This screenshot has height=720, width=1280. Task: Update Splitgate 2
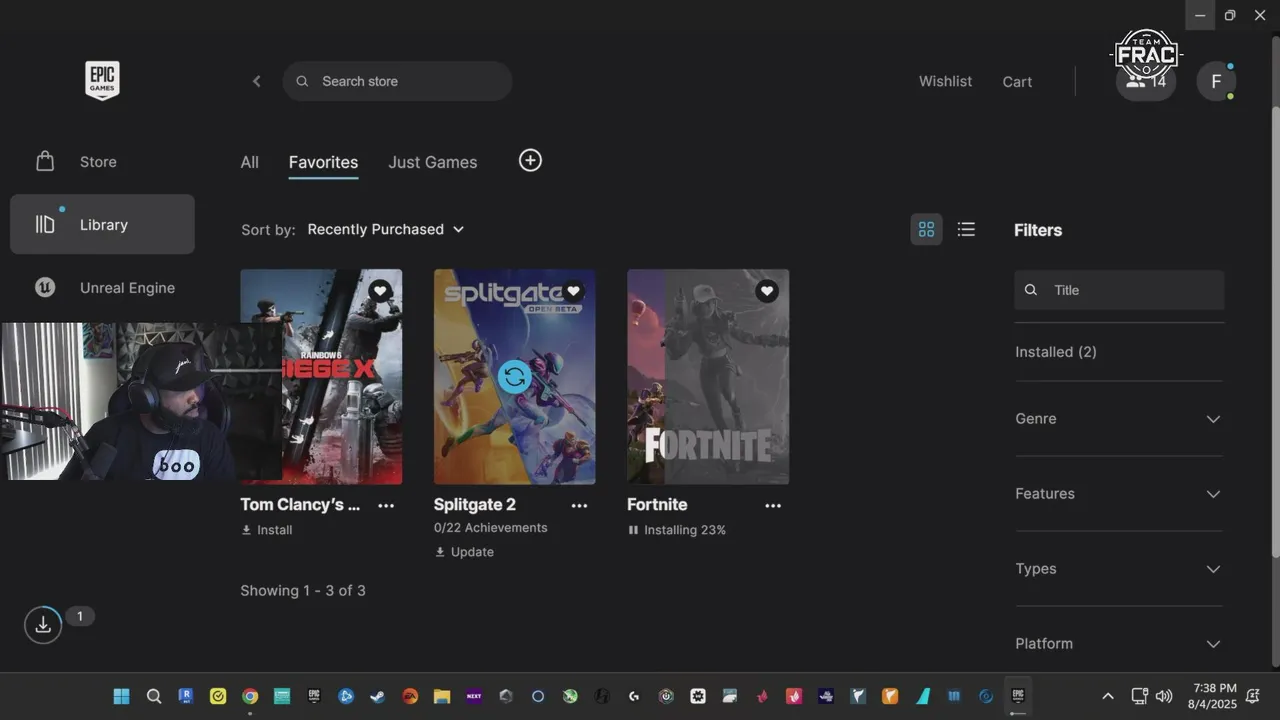(464, 552)
